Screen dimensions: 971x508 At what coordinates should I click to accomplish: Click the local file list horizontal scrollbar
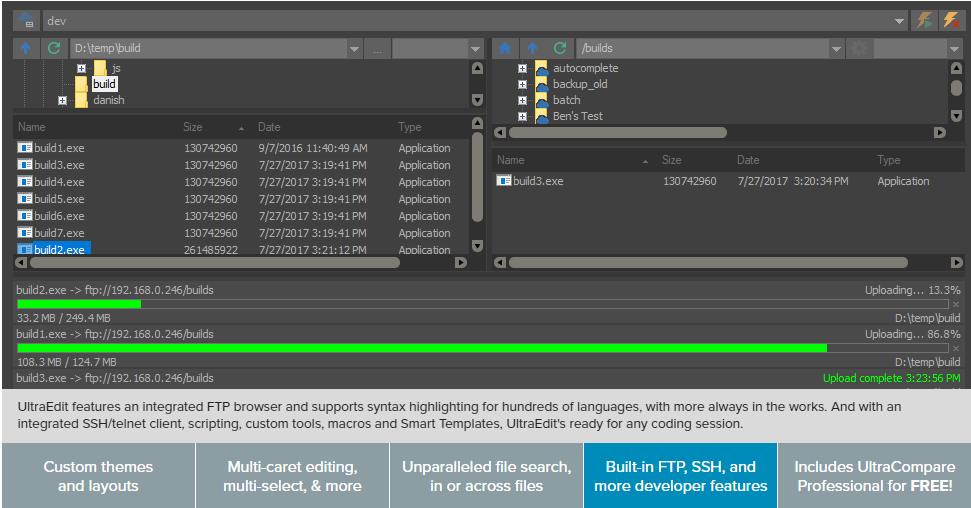click(215, 263)
